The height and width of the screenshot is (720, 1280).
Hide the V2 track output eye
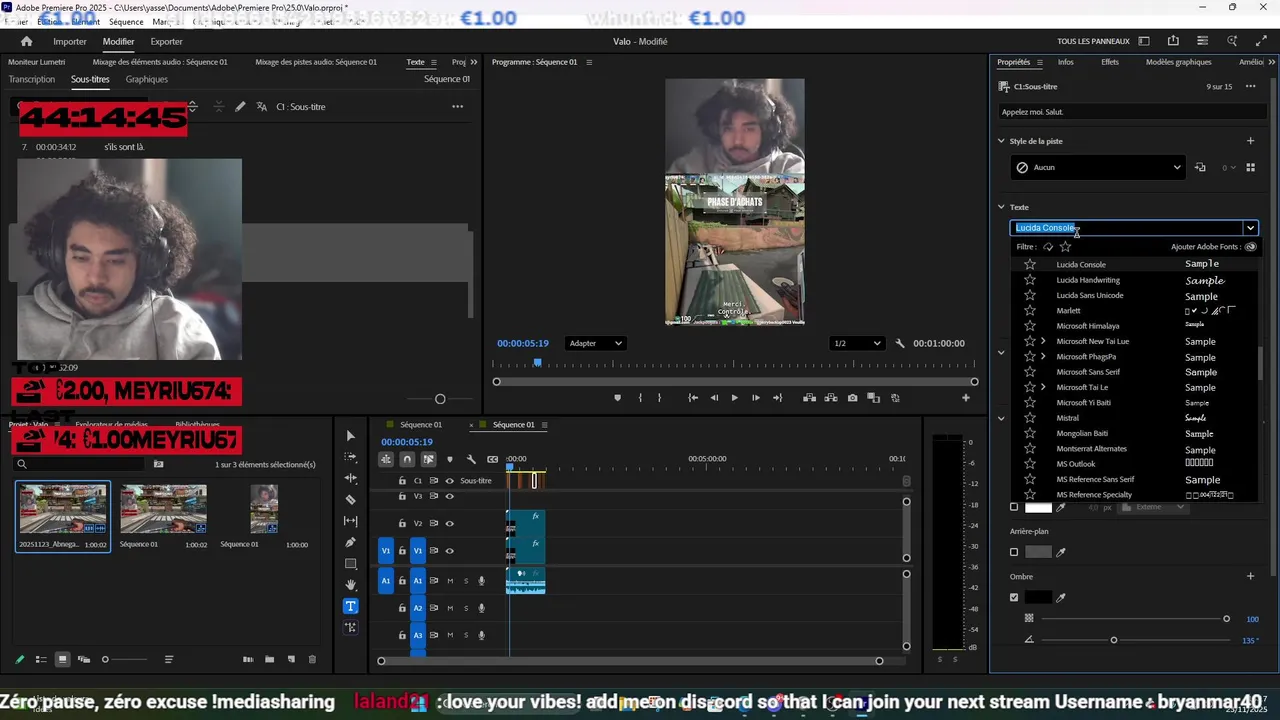(x=449, y=523)
